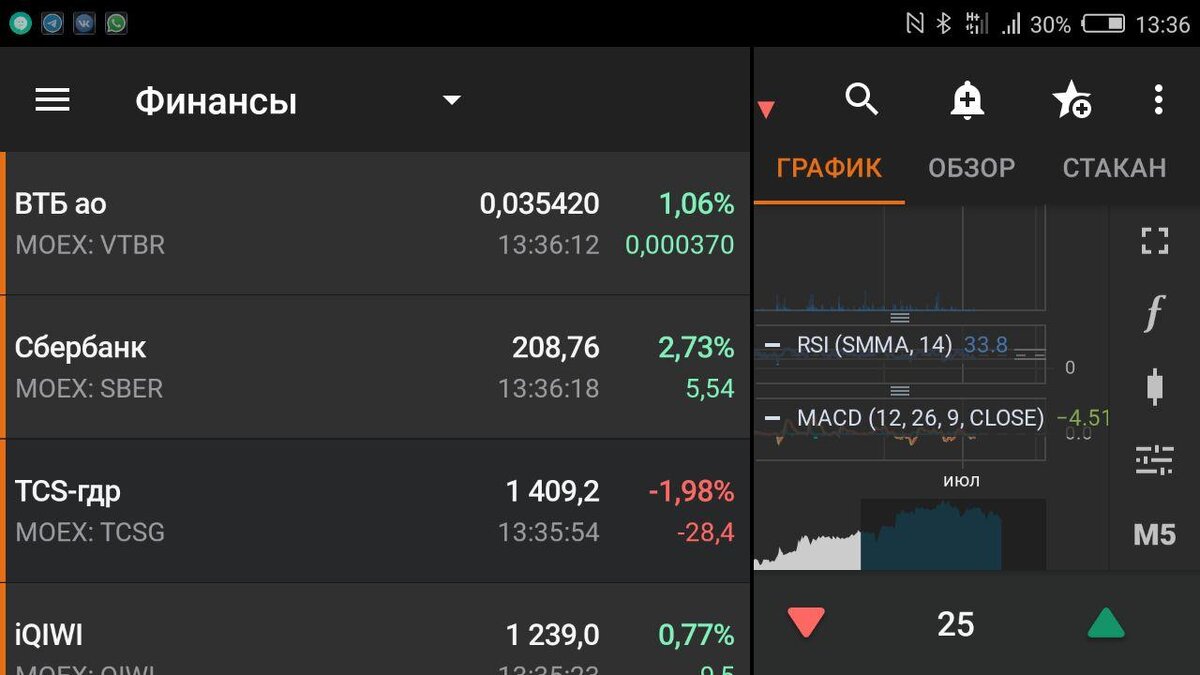
Task: Open the search icon on the chart panel
Action: 862,99
